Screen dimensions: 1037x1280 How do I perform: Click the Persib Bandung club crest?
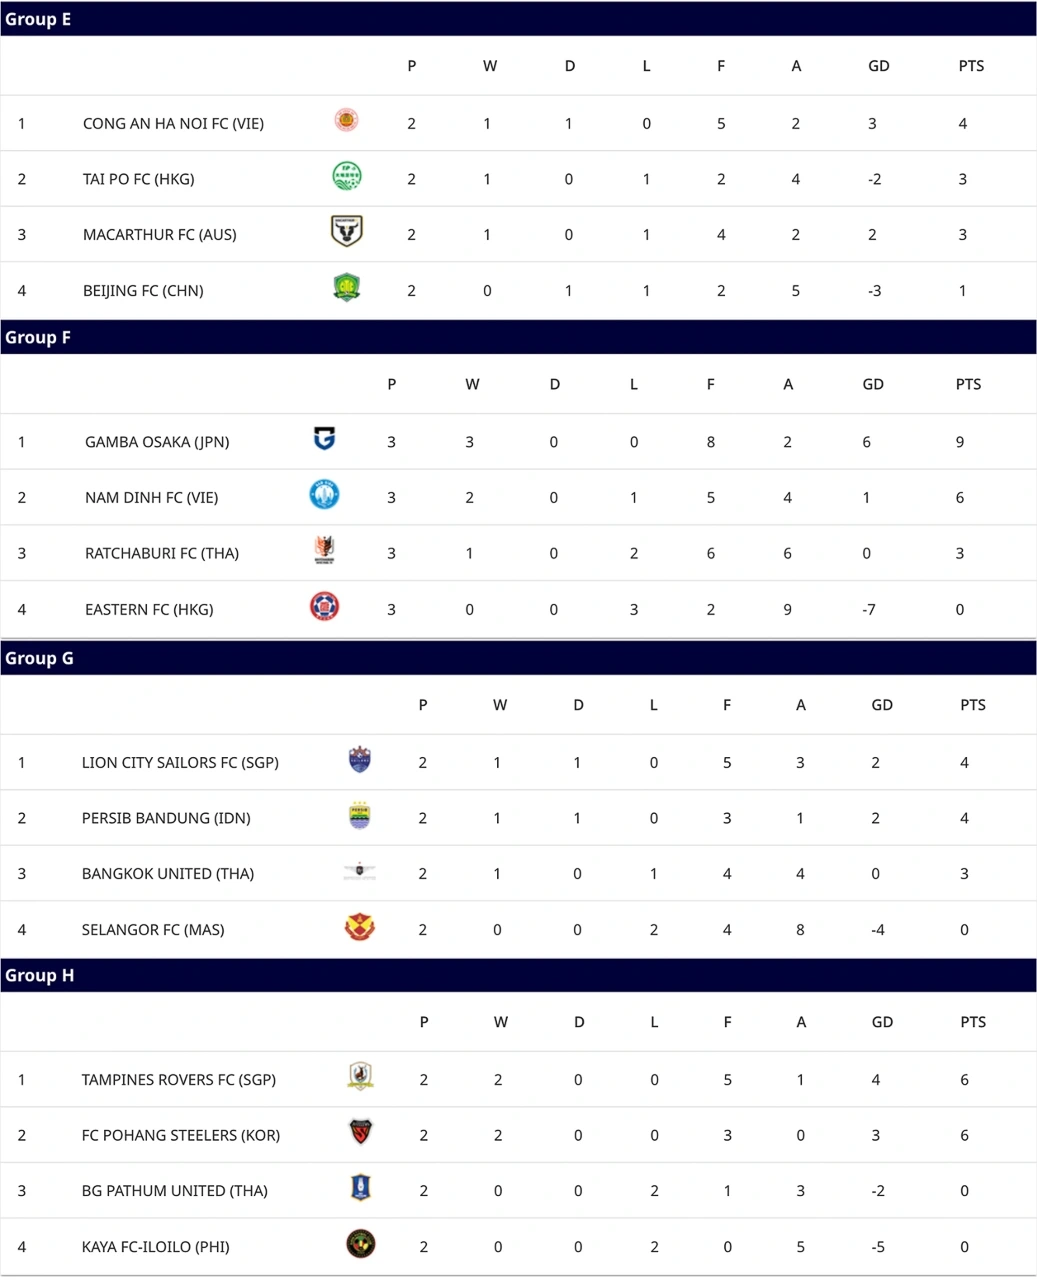click(x=359, y=816)
